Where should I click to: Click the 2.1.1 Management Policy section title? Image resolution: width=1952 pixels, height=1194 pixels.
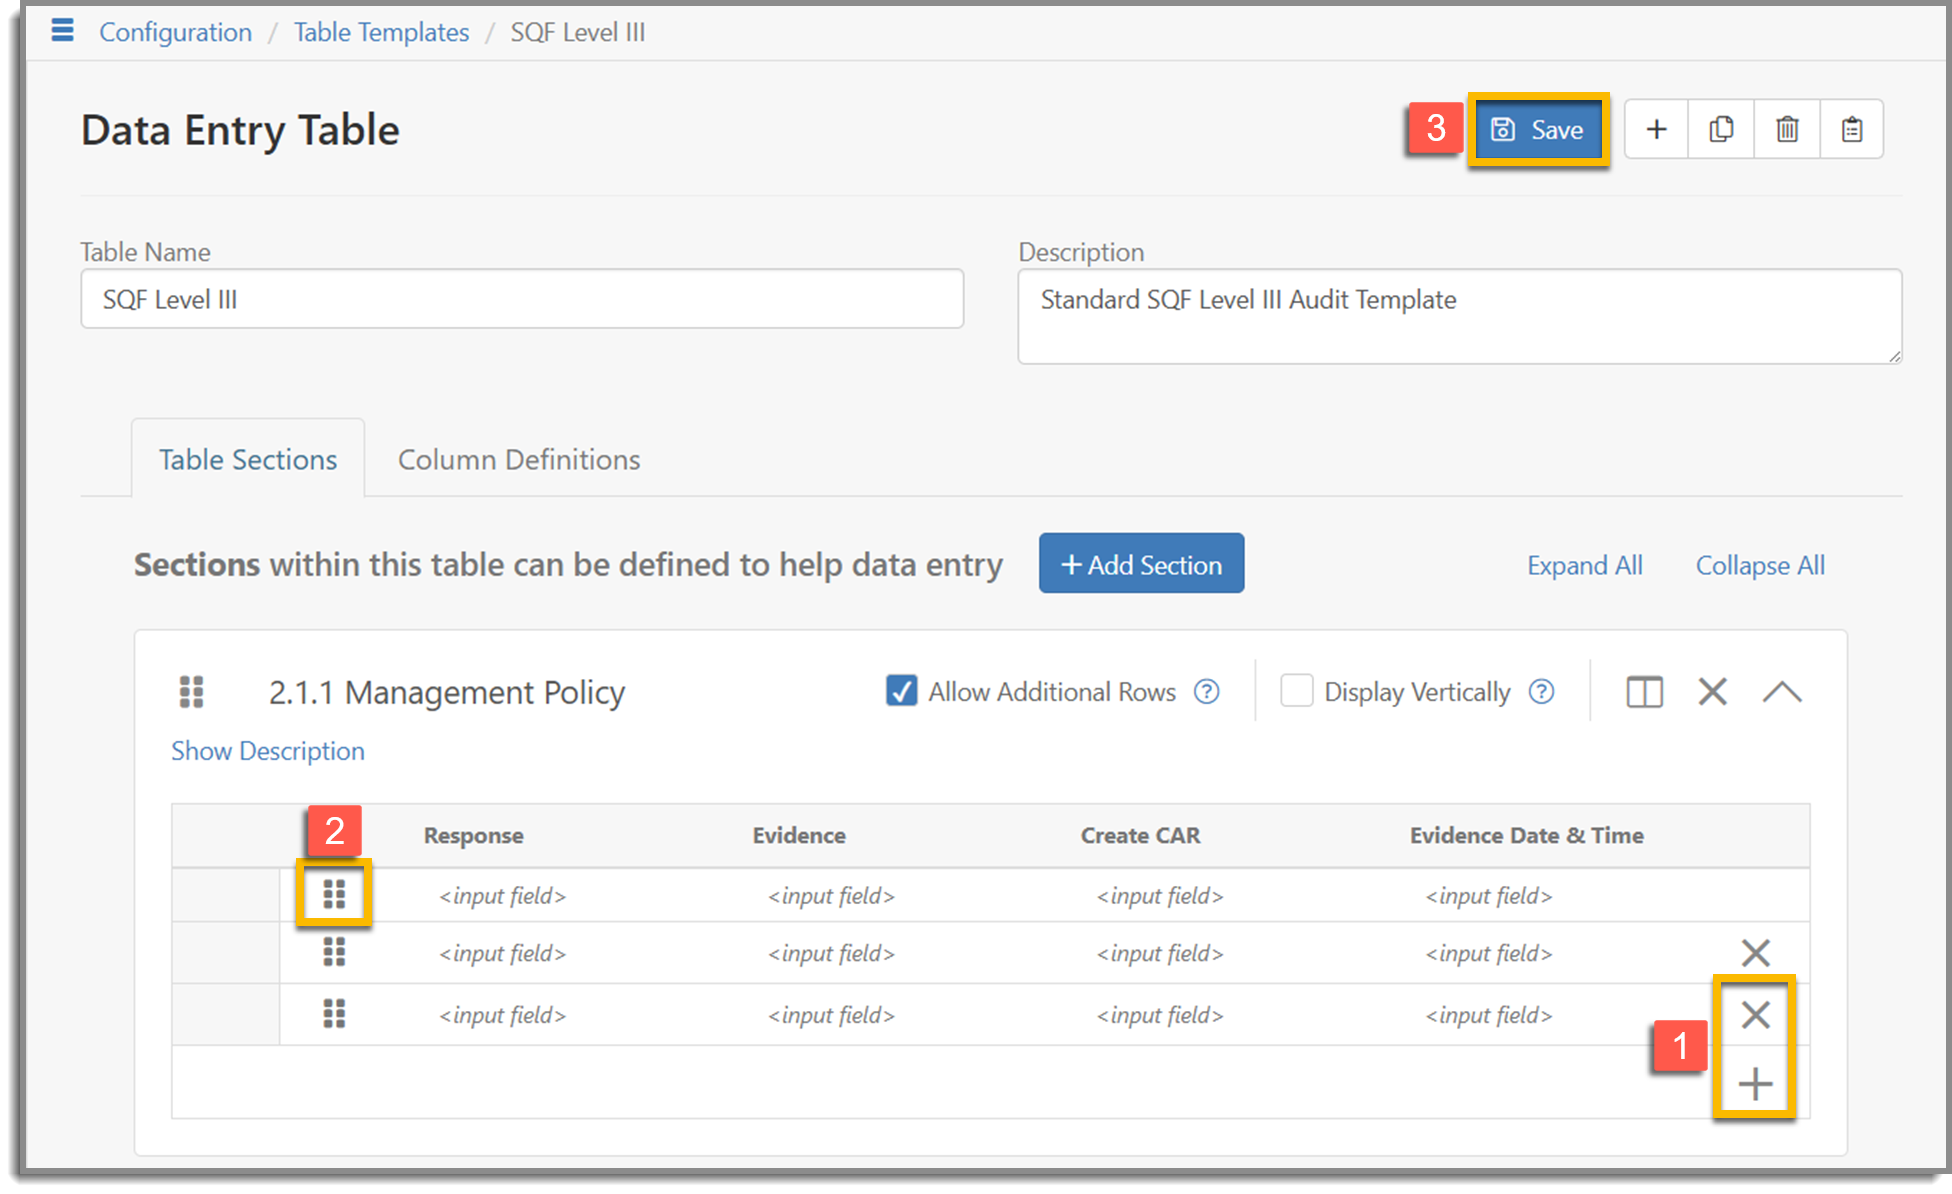tap(446, 692)
